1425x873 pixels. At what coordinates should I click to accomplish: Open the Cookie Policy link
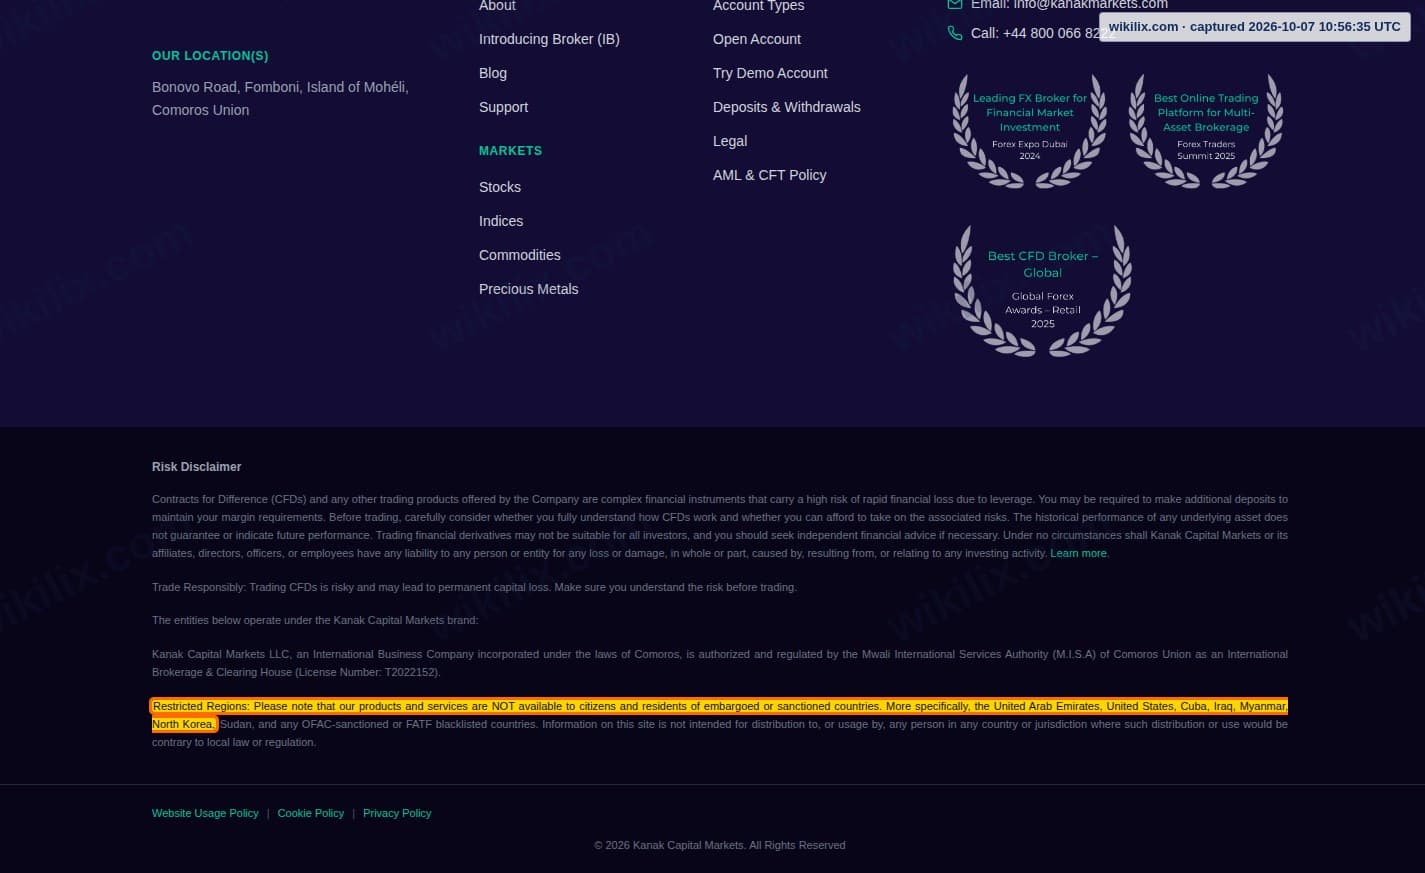(311, 813)
